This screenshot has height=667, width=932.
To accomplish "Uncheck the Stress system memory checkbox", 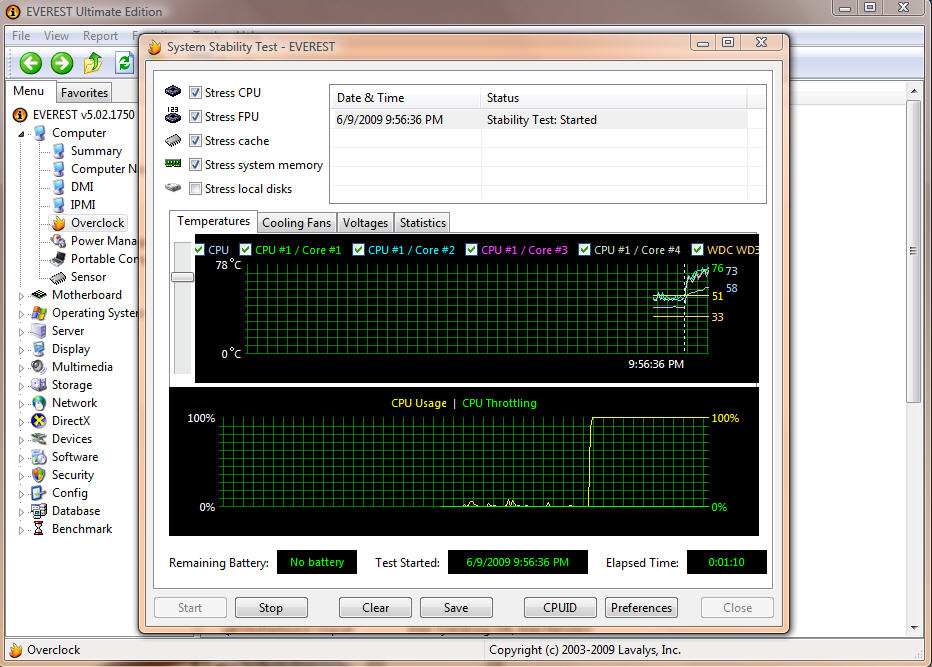I will click(x=195, y=165).
